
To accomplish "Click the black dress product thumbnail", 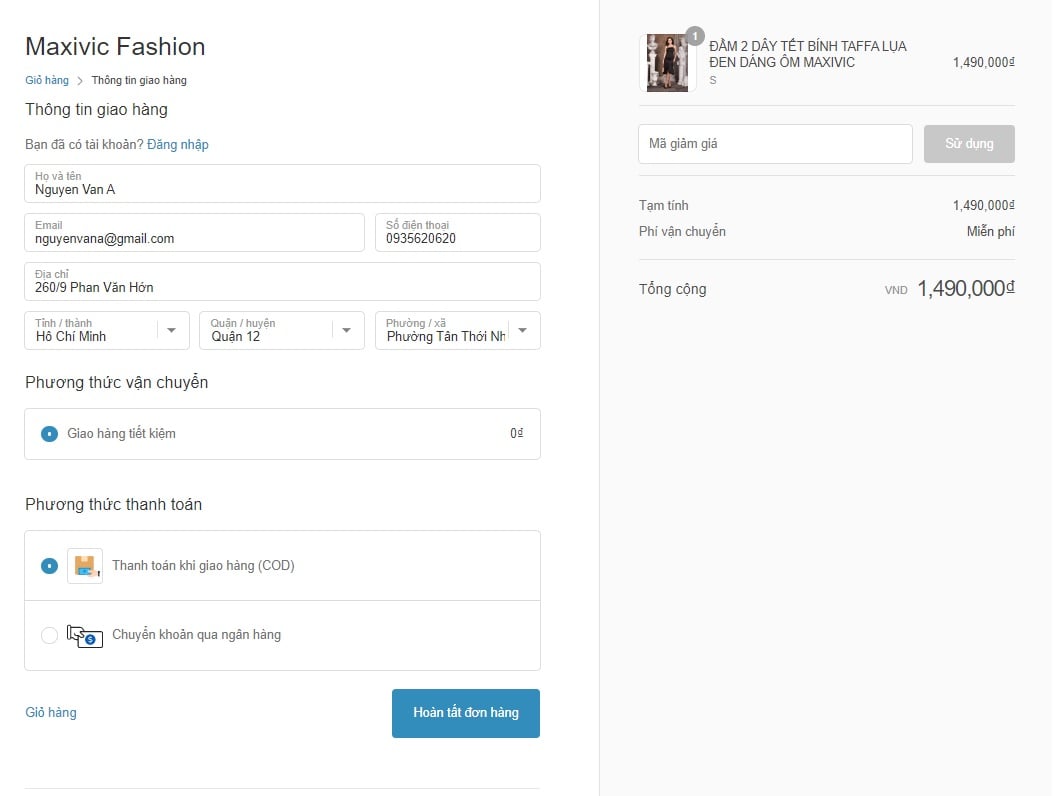I will coord(667,63).
